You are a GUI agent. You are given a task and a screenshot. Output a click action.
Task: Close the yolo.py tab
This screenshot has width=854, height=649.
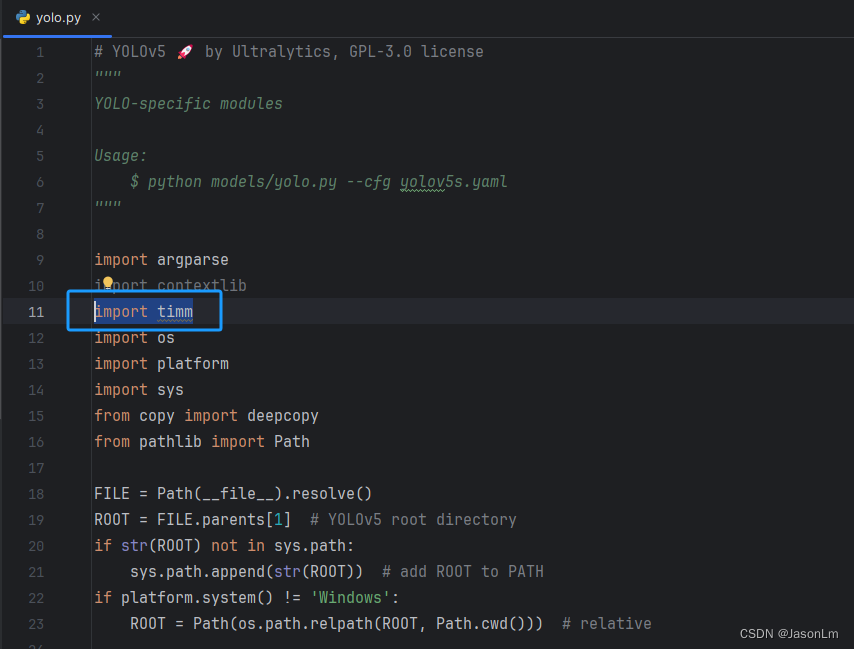[x=96, y=17]
